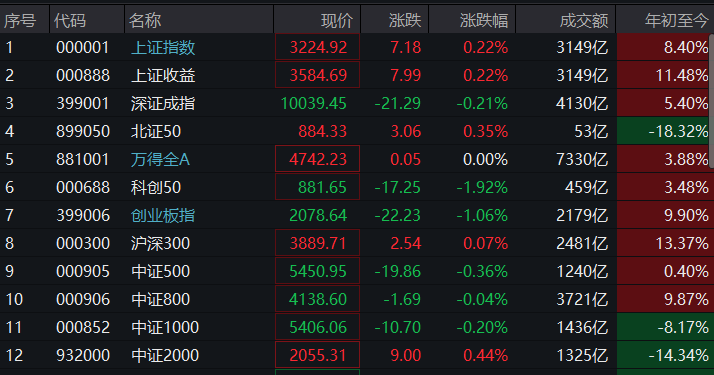Open the 上证指数 link
The height and width of the screenshot is (375, 714).
click(163, 47)
